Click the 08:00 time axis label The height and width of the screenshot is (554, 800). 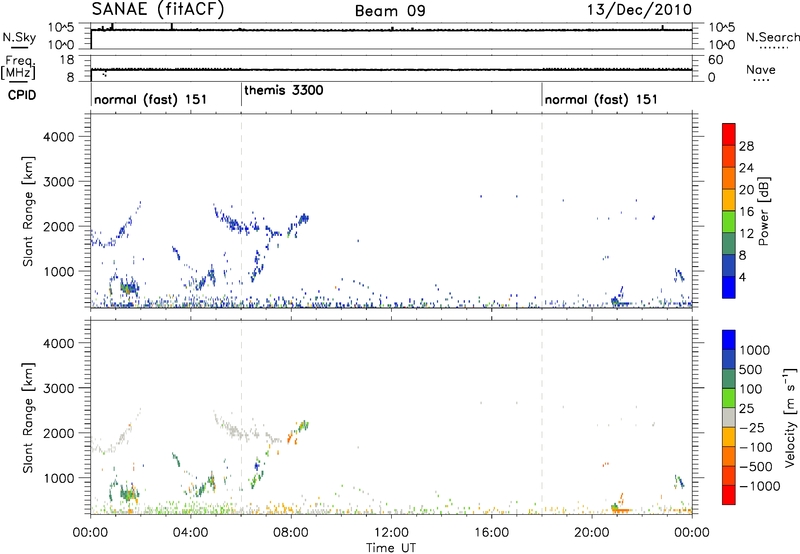click(291, 533)
